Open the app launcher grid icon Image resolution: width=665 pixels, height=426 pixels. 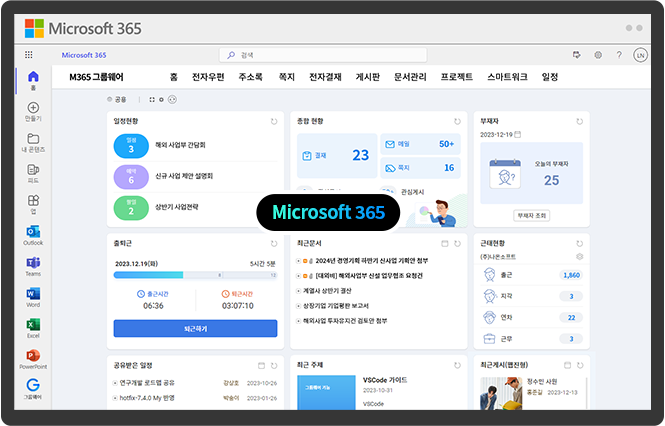(x=28, y=55)
